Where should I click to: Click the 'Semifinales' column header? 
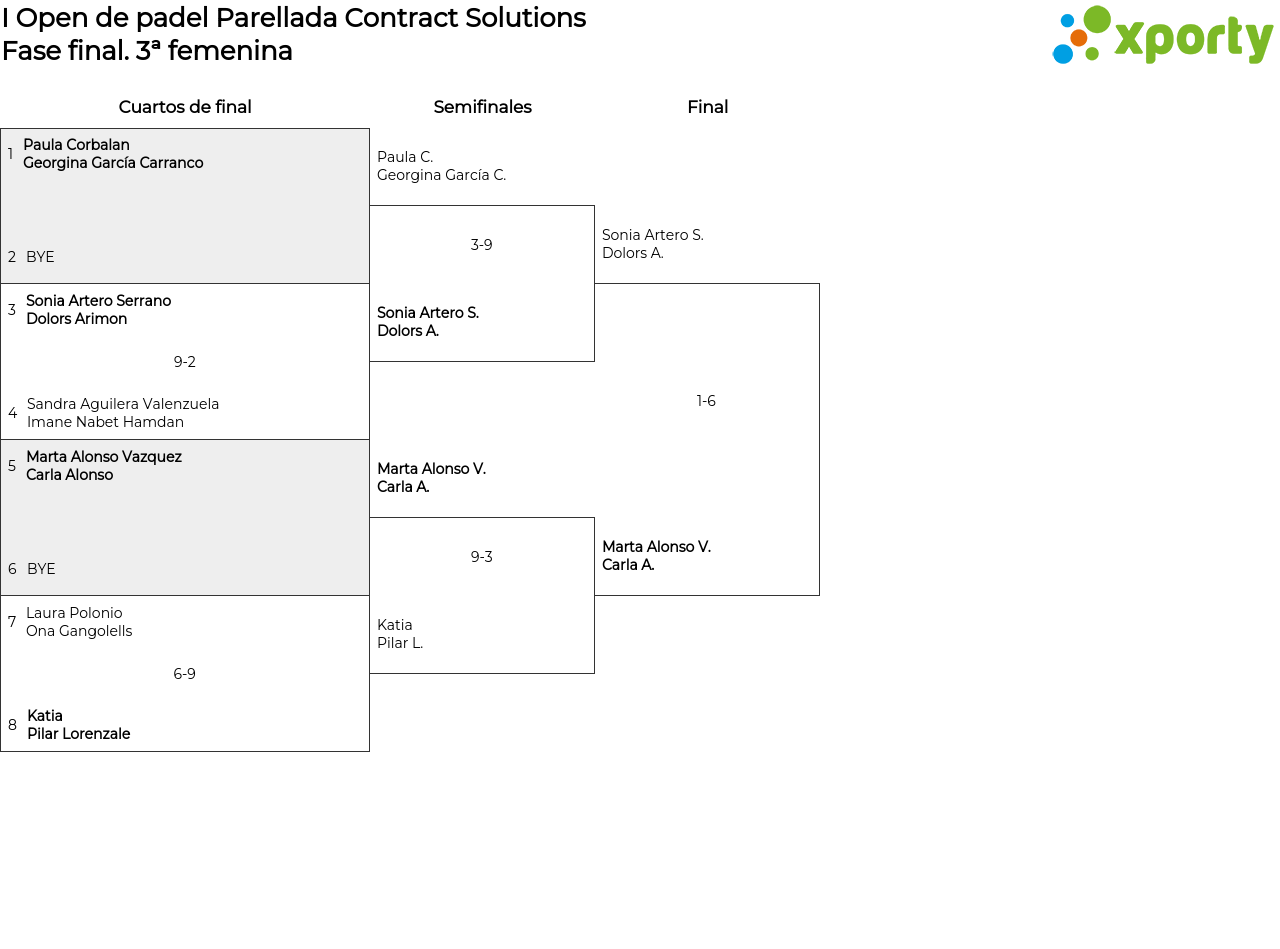[482, 107]
